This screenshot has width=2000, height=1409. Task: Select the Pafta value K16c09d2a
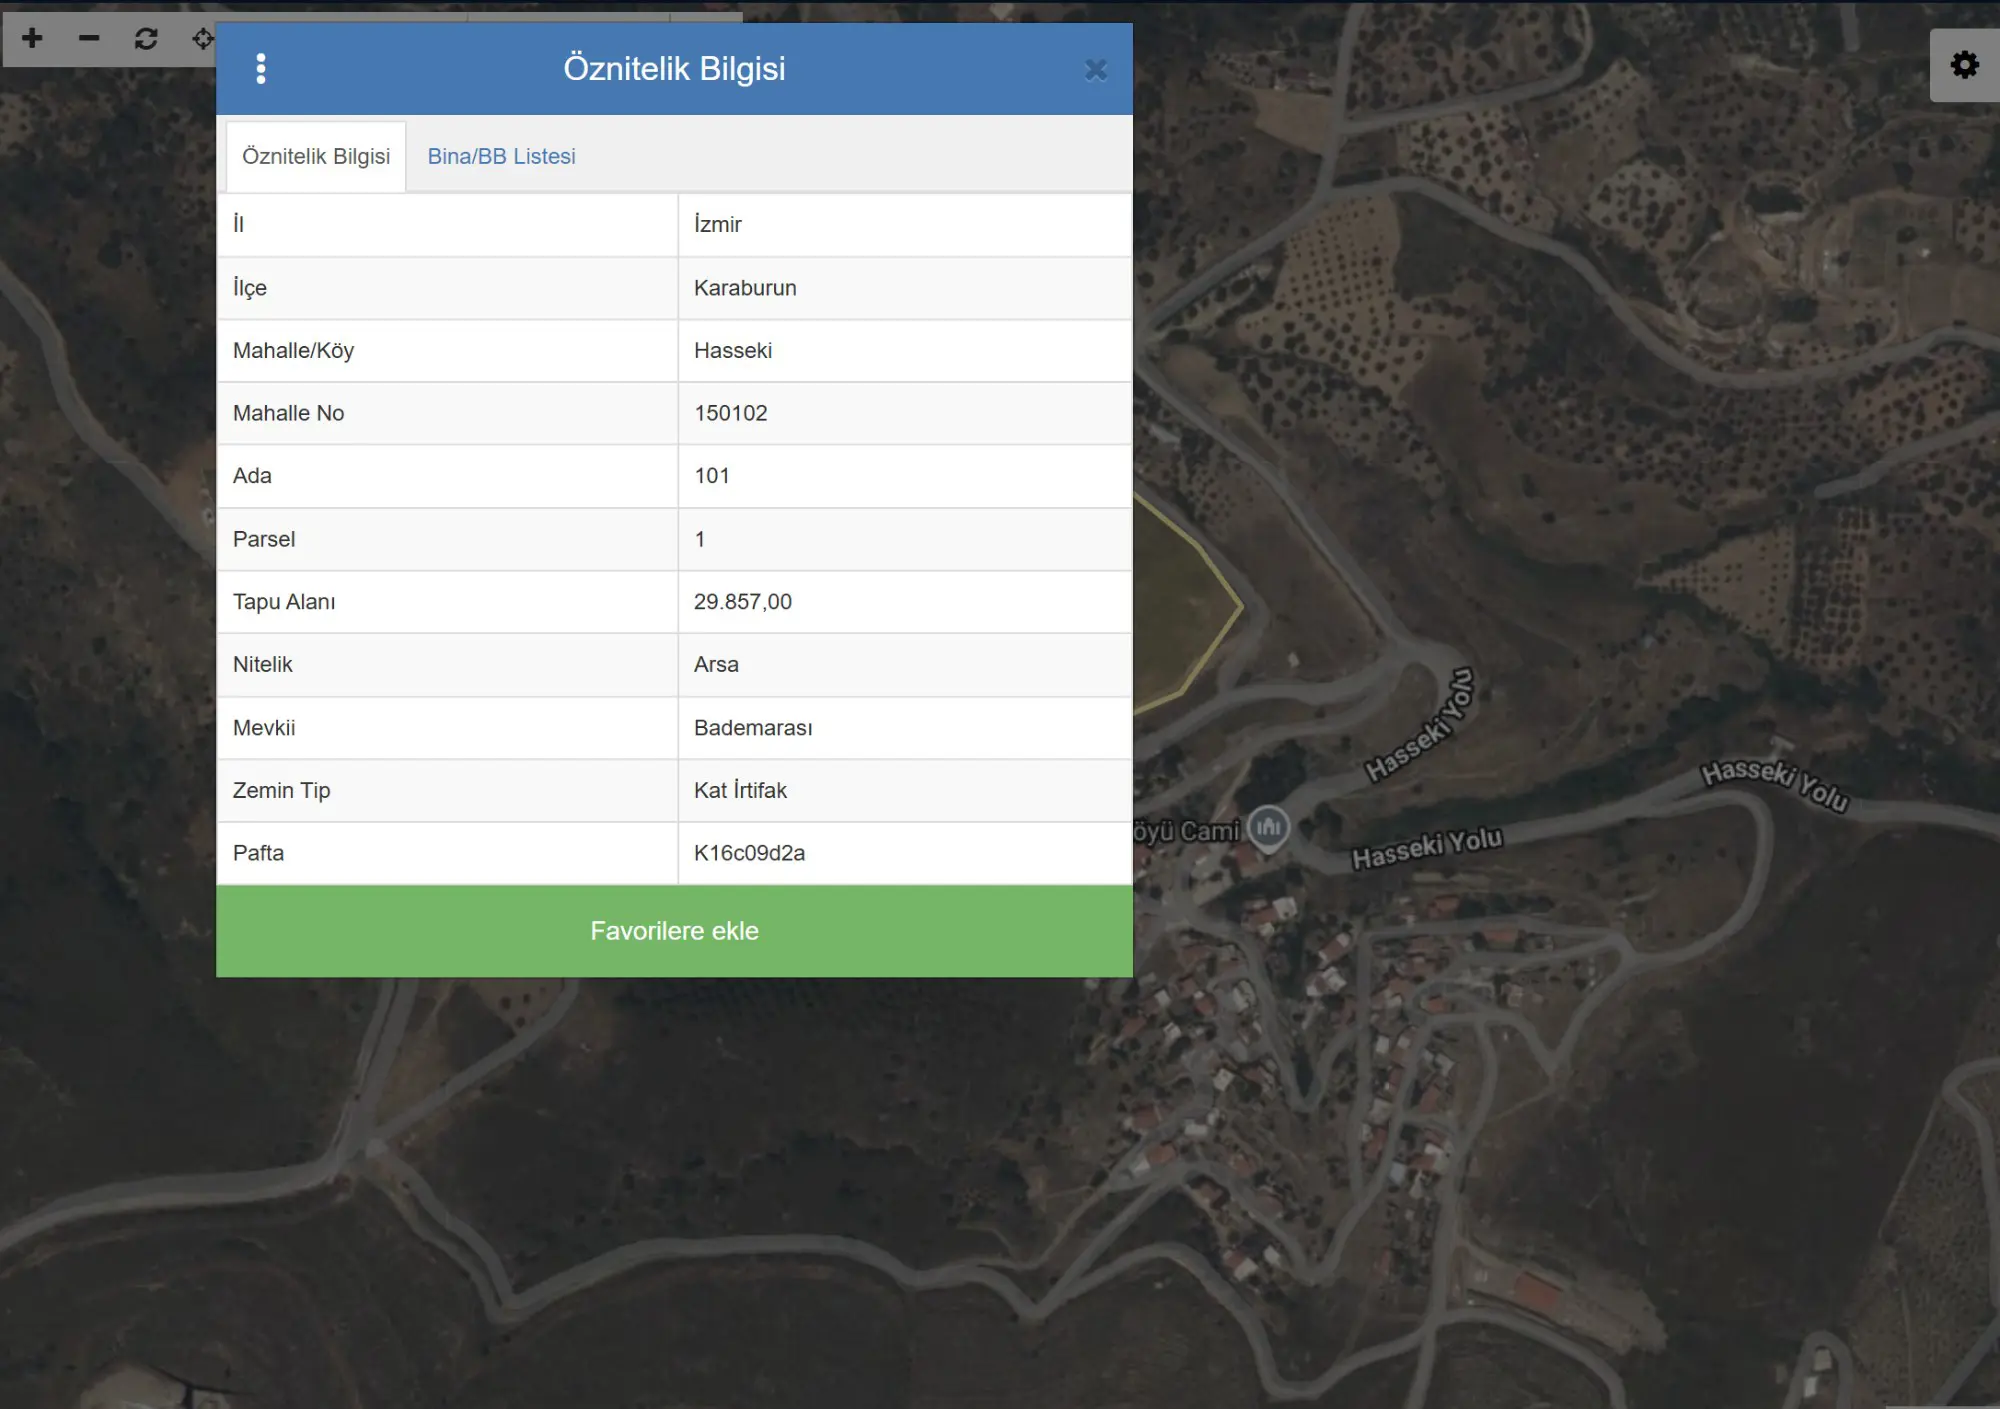coord(905,853)
